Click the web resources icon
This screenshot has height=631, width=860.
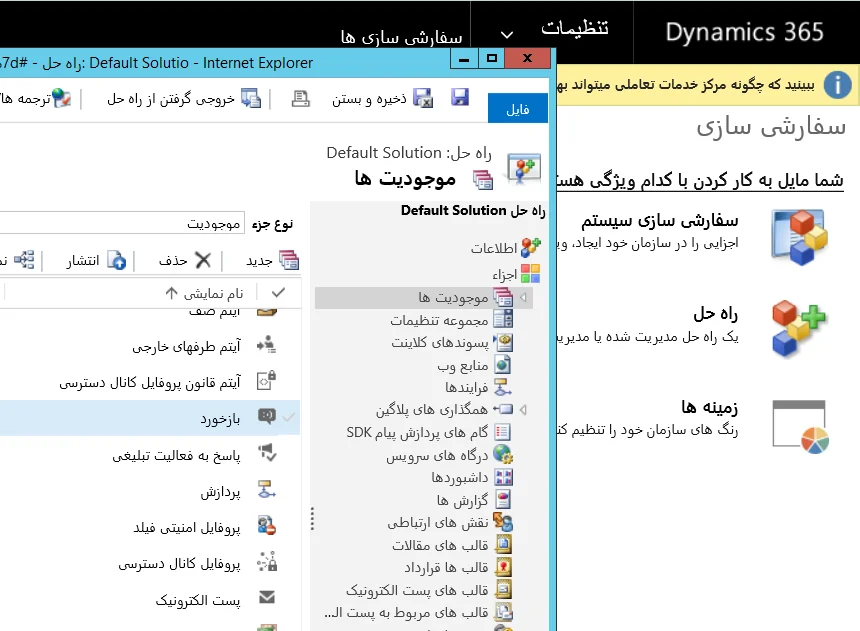pos(502,365)
